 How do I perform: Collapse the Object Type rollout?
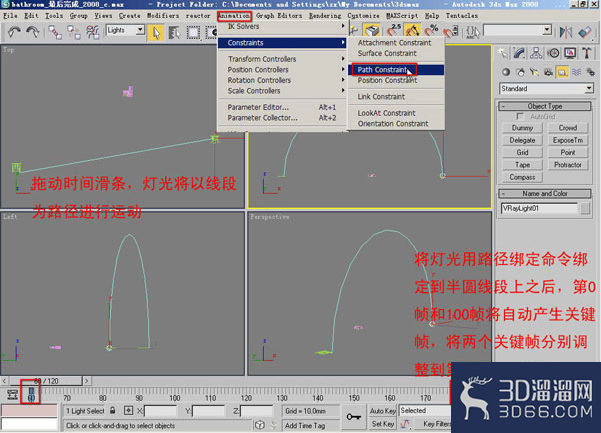(x=545, y=106)
